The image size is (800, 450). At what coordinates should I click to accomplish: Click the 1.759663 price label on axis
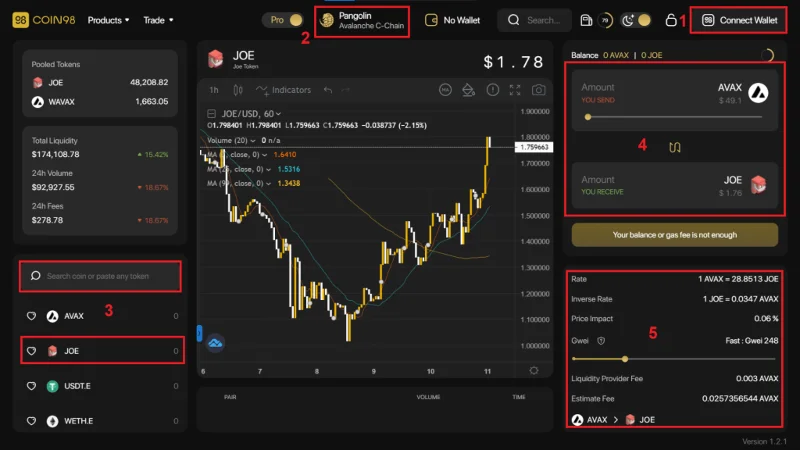click(534, 147)
